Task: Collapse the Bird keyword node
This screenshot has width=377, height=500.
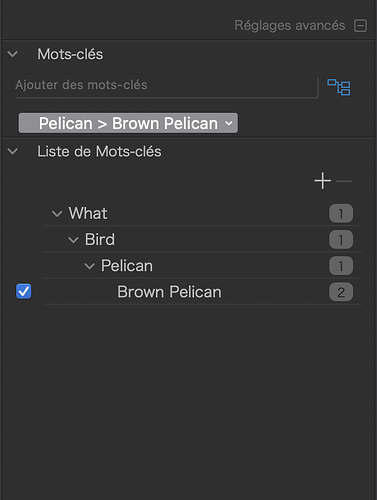Action: click(x=73, y=240)
